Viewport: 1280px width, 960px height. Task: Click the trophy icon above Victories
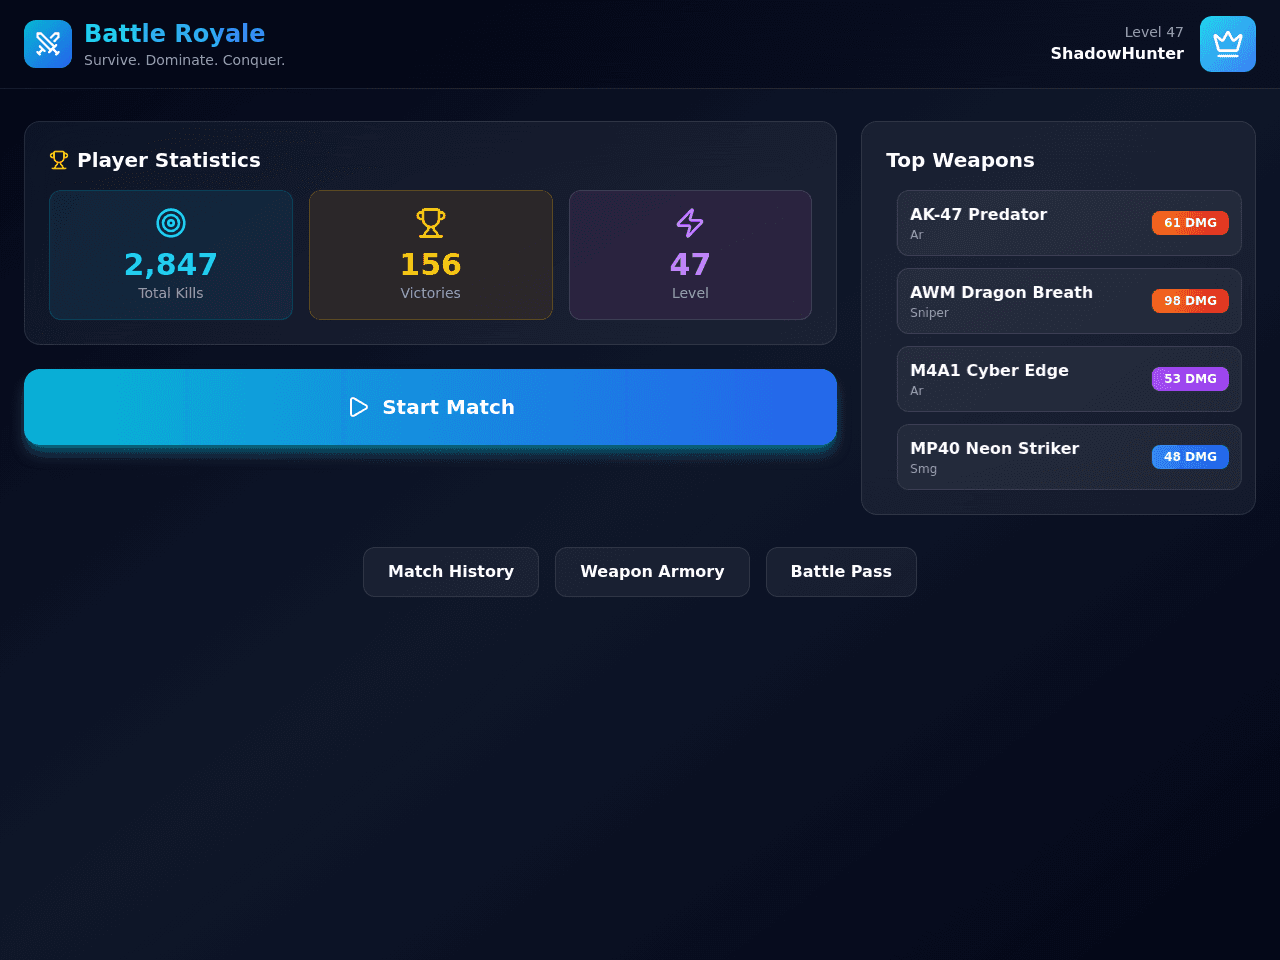431,223
